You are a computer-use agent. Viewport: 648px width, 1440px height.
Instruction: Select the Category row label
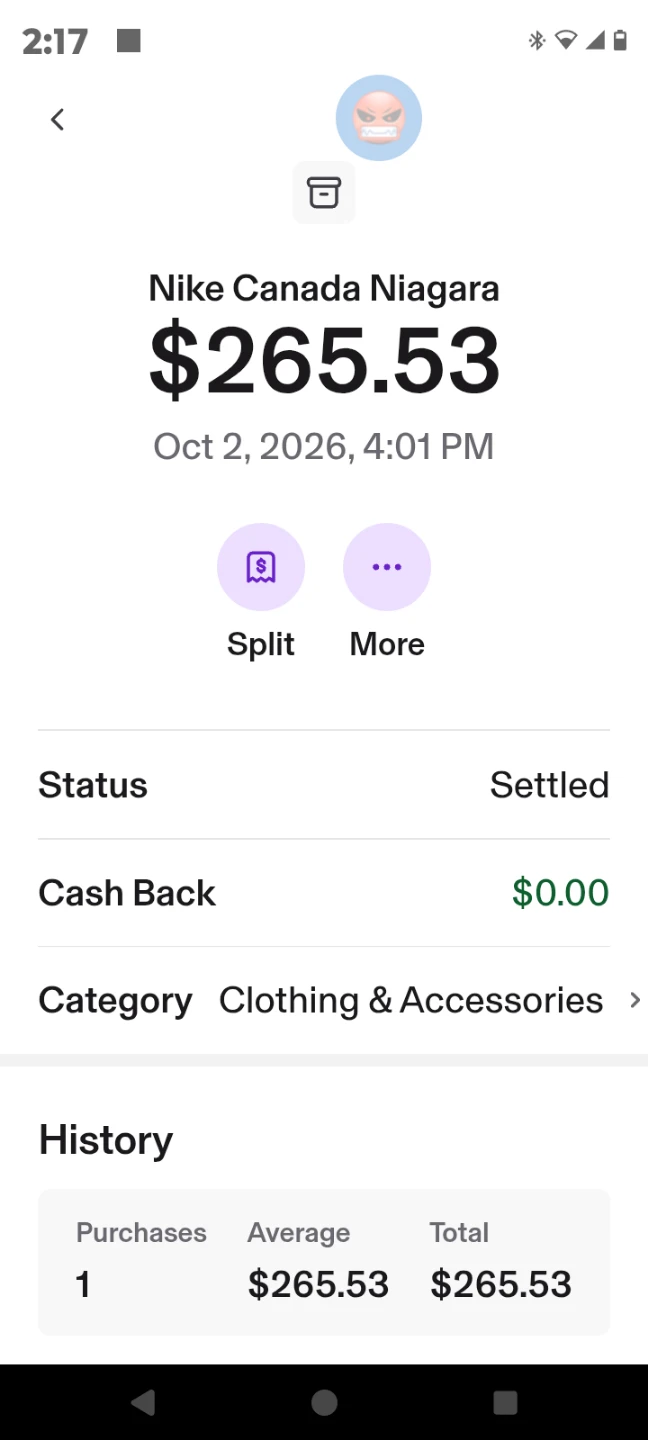coord(115,1001)
